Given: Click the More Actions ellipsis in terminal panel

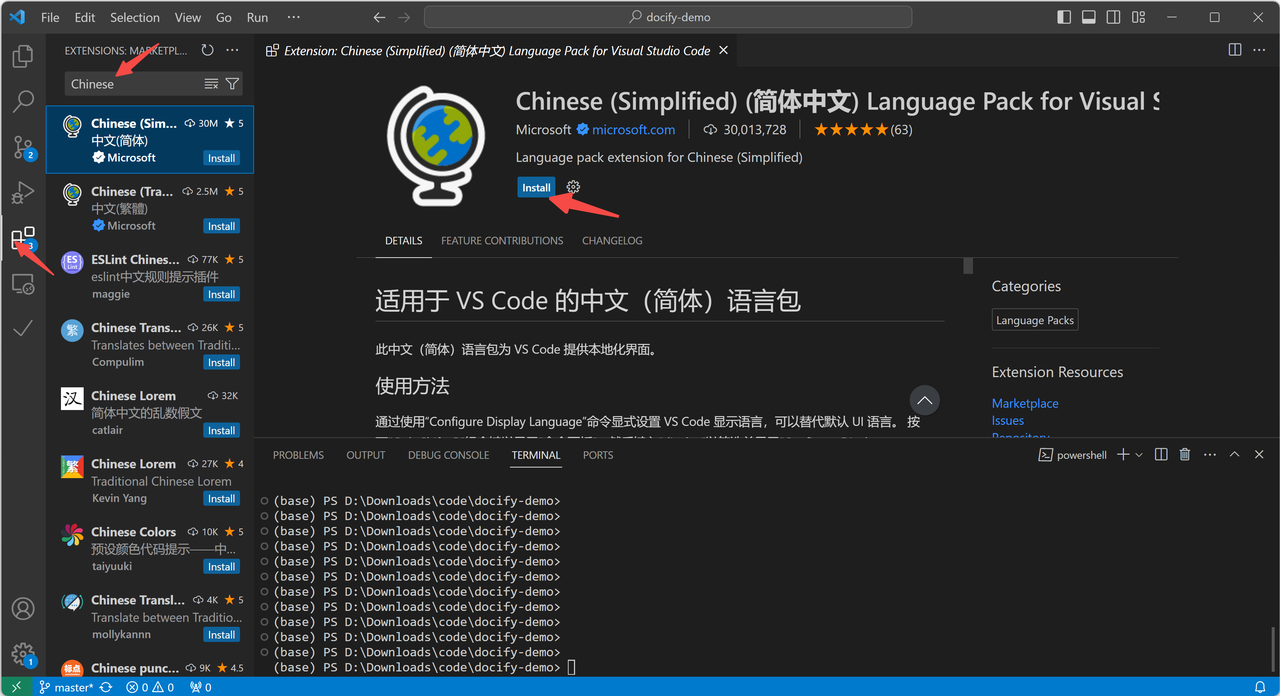Looking at the screenshot, I should pos(1209,454).
